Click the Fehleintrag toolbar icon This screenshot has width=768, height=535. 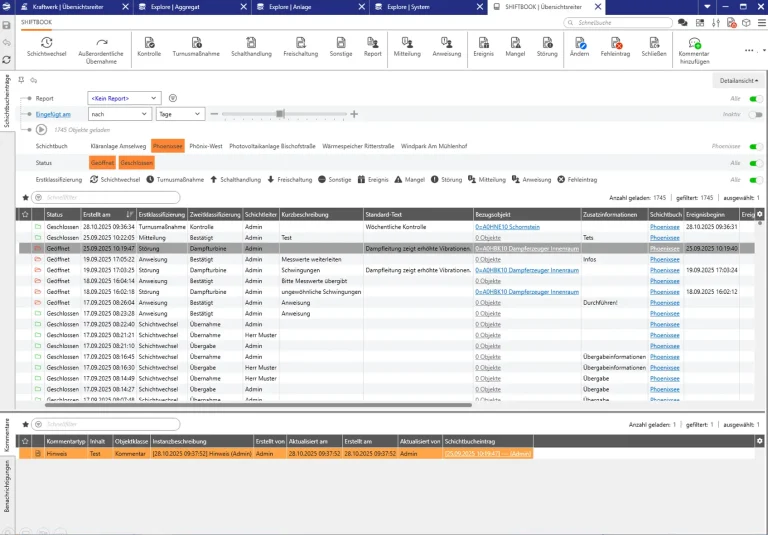615,43
